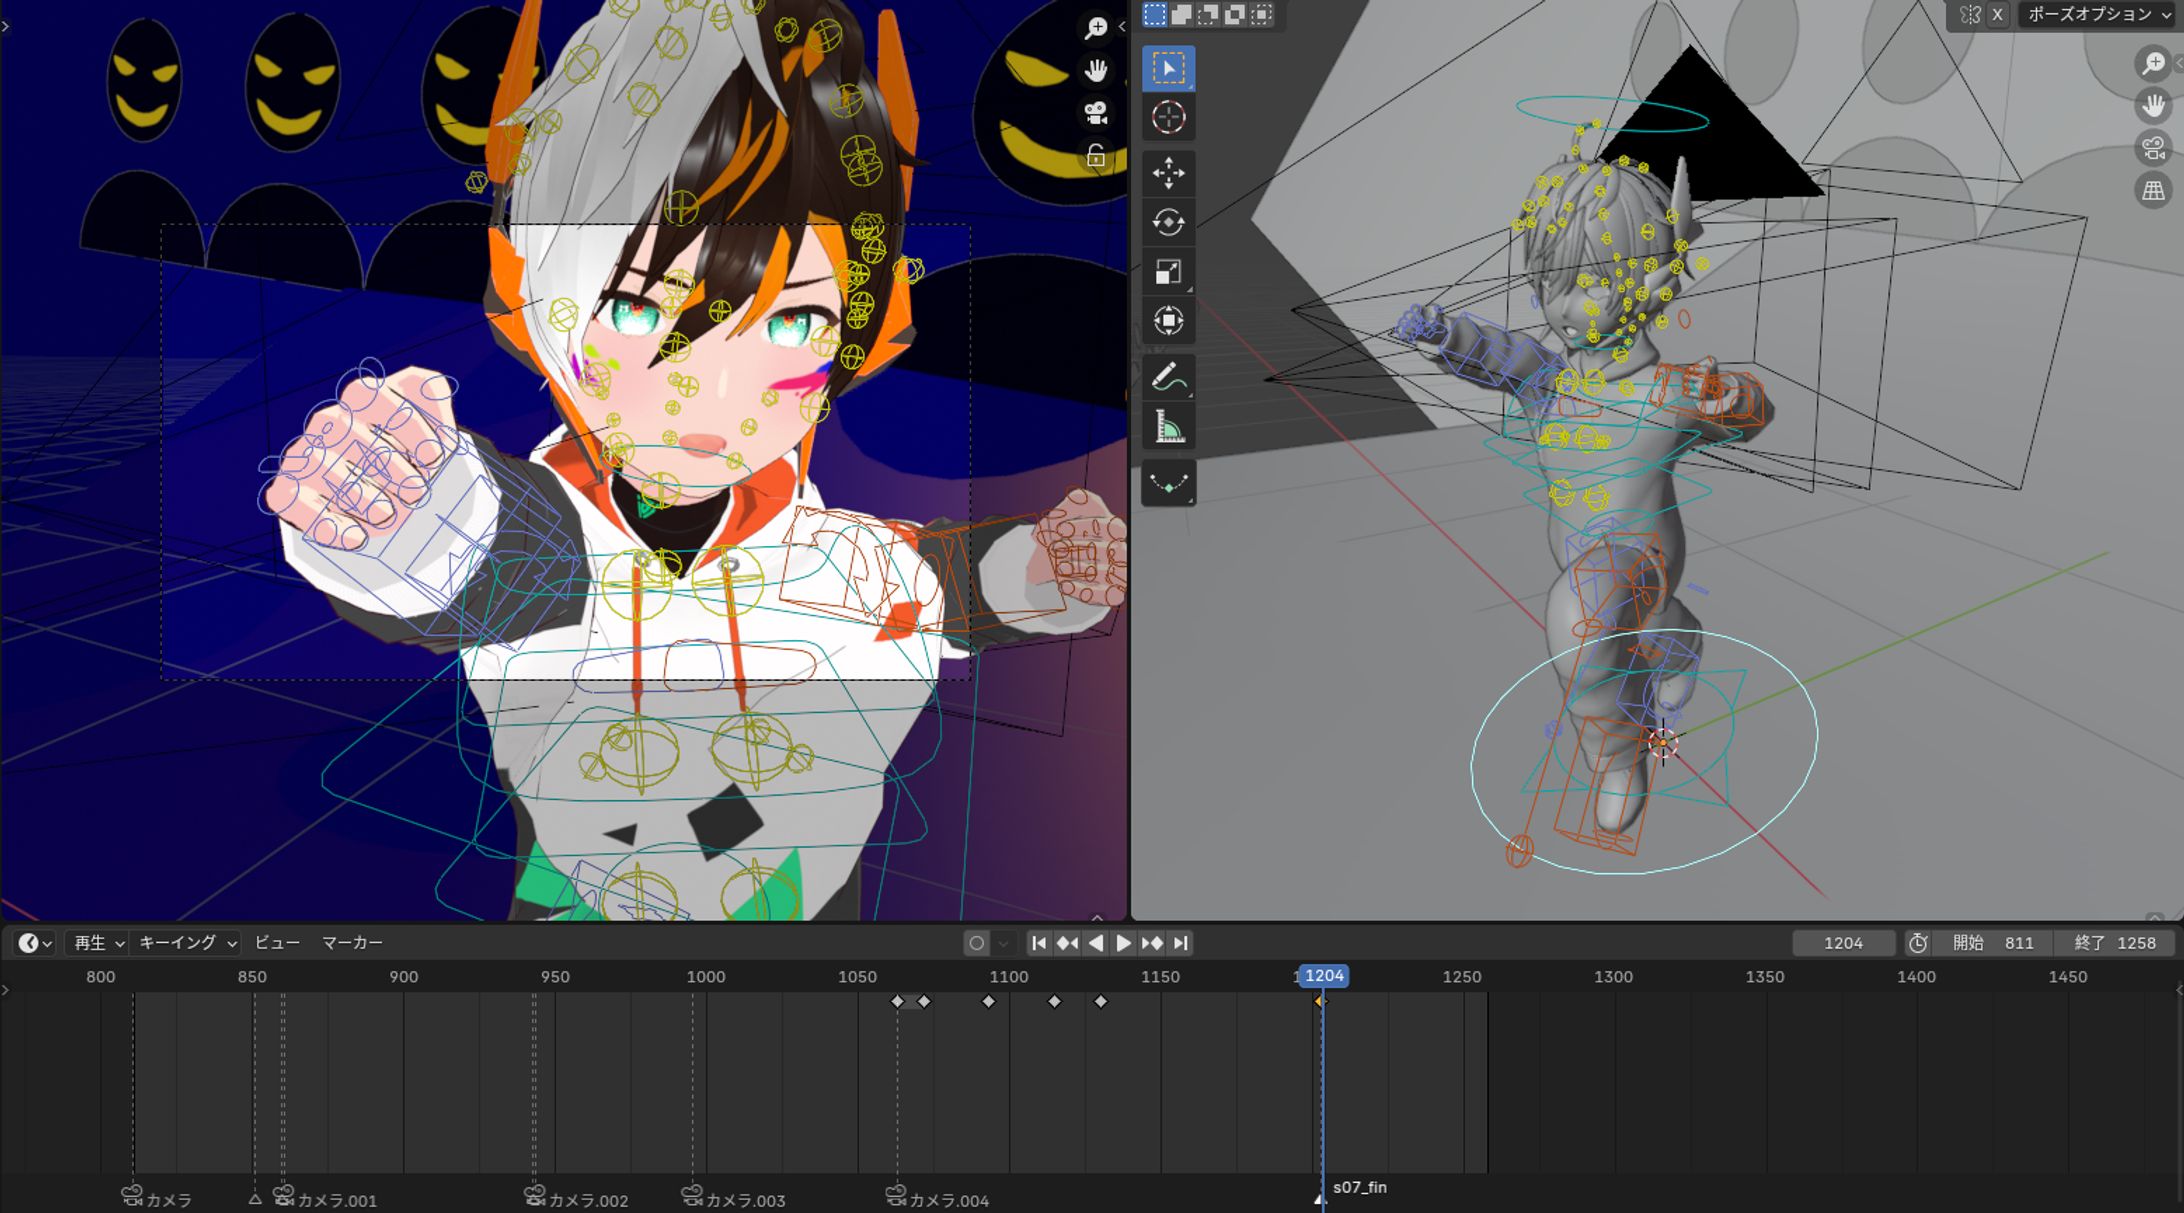
Task: Open the マーカー menu in timeline
Action: (x=352, y=943)
